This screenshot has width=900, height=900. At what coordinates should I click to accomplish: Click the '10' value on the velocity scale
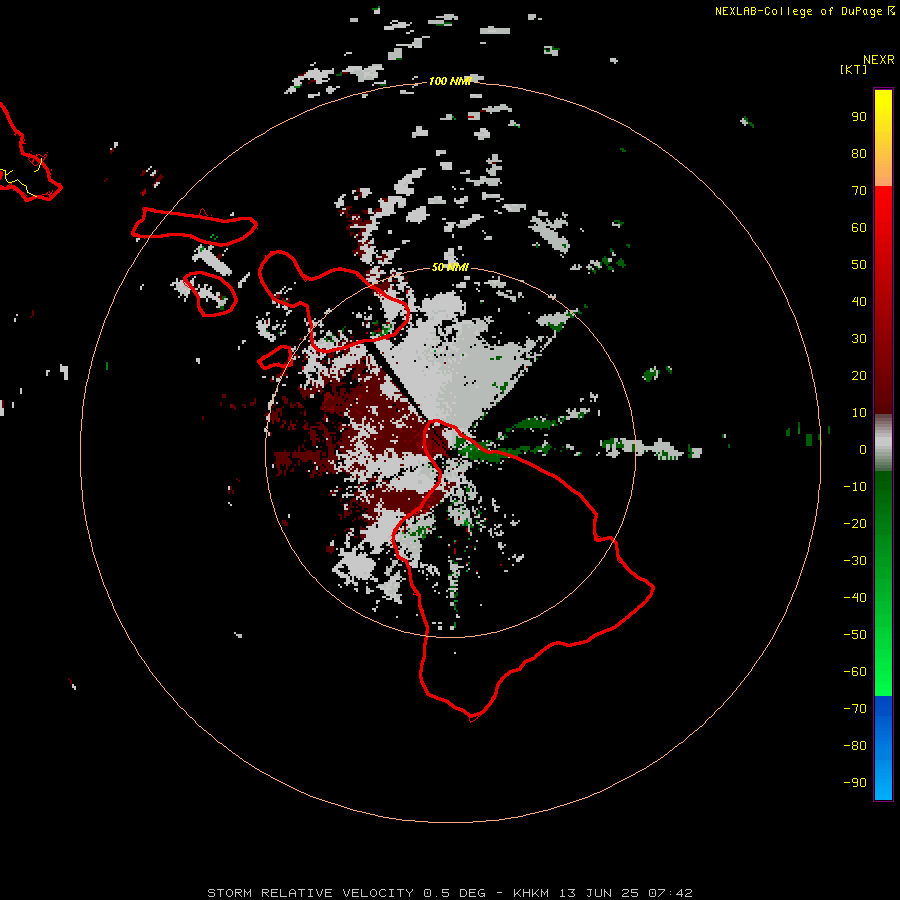click(859, 413)
